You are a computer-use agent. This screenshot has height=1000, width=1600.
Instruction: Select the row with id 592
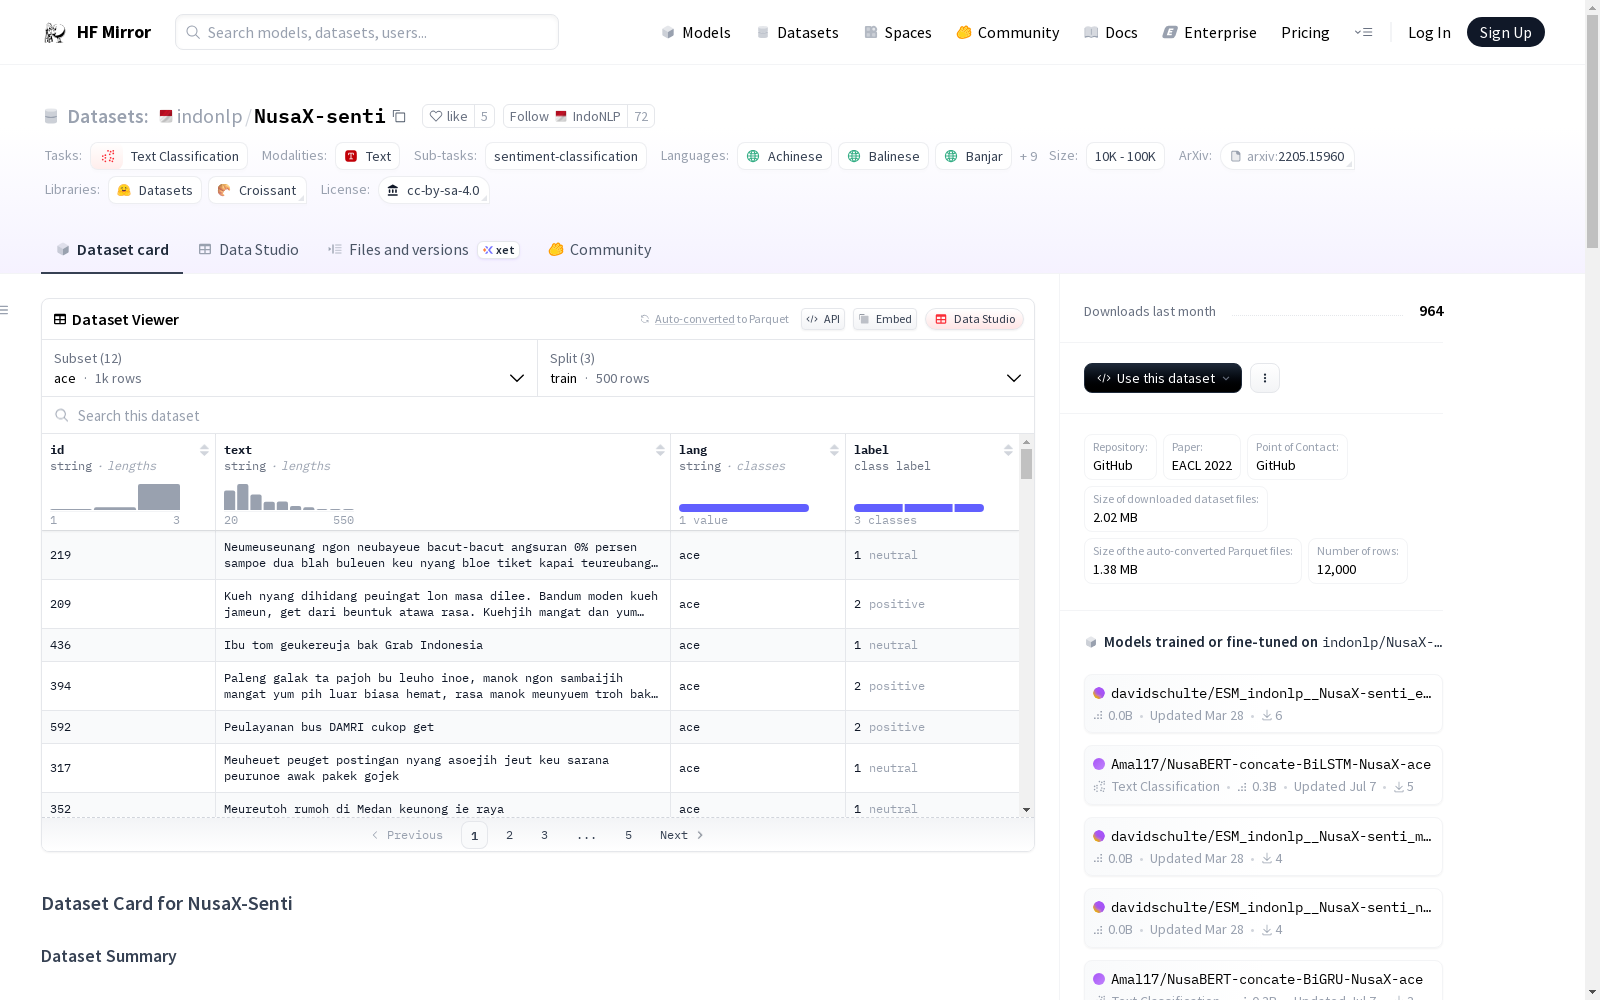click(530, 727)
